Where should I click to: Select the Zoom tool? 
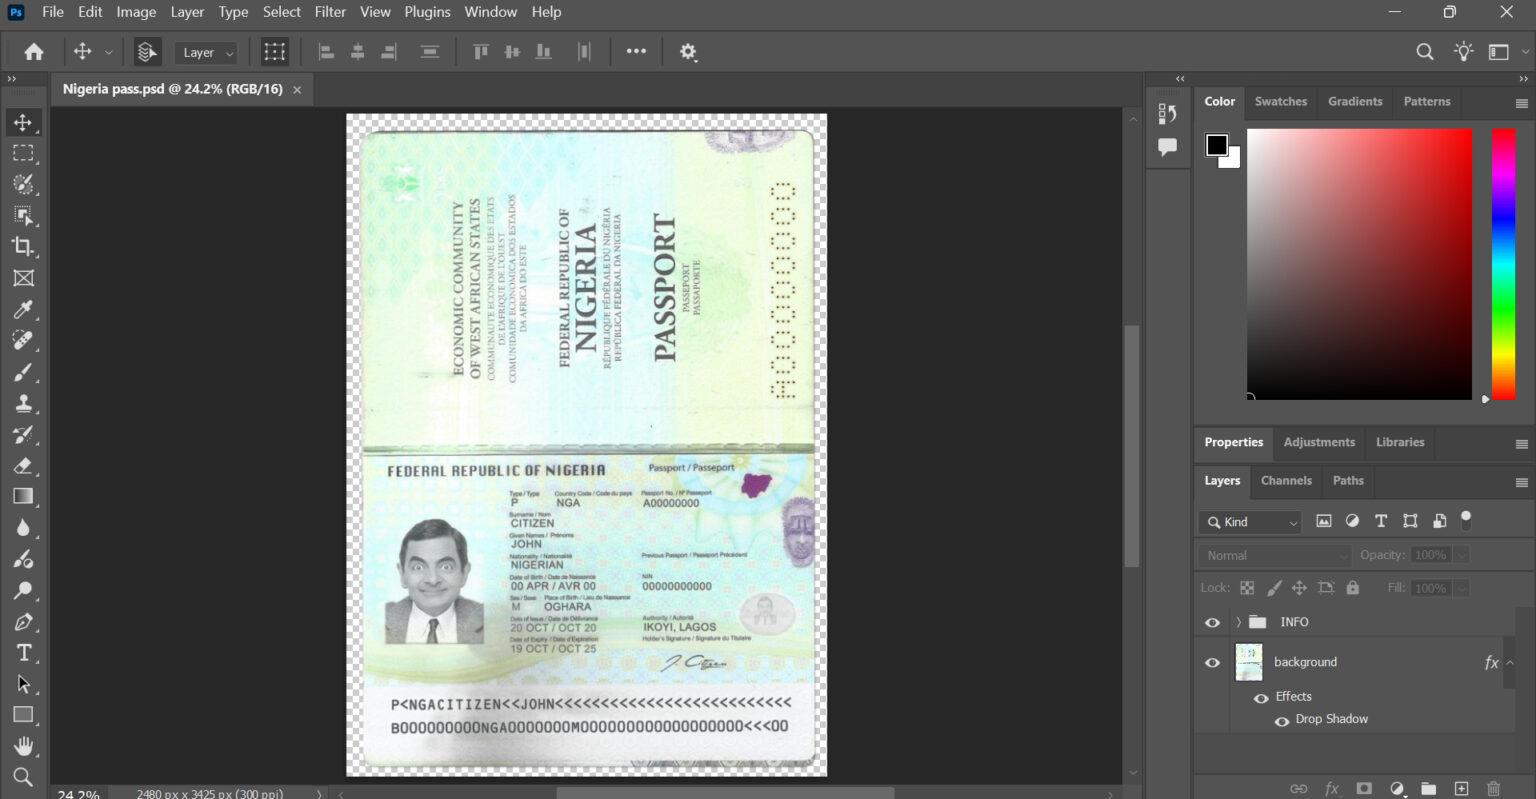pyautogui.click(x=23, y=777)
